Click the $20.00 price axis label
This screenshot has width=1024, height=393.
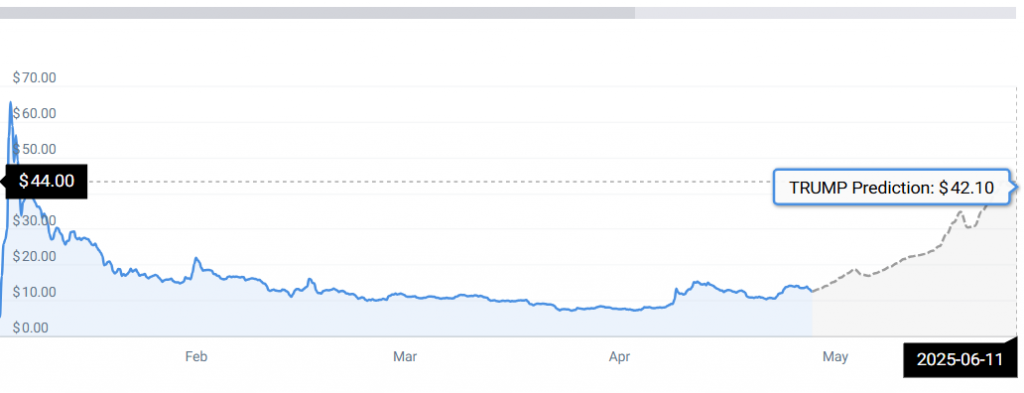click(x=35, y=256)
